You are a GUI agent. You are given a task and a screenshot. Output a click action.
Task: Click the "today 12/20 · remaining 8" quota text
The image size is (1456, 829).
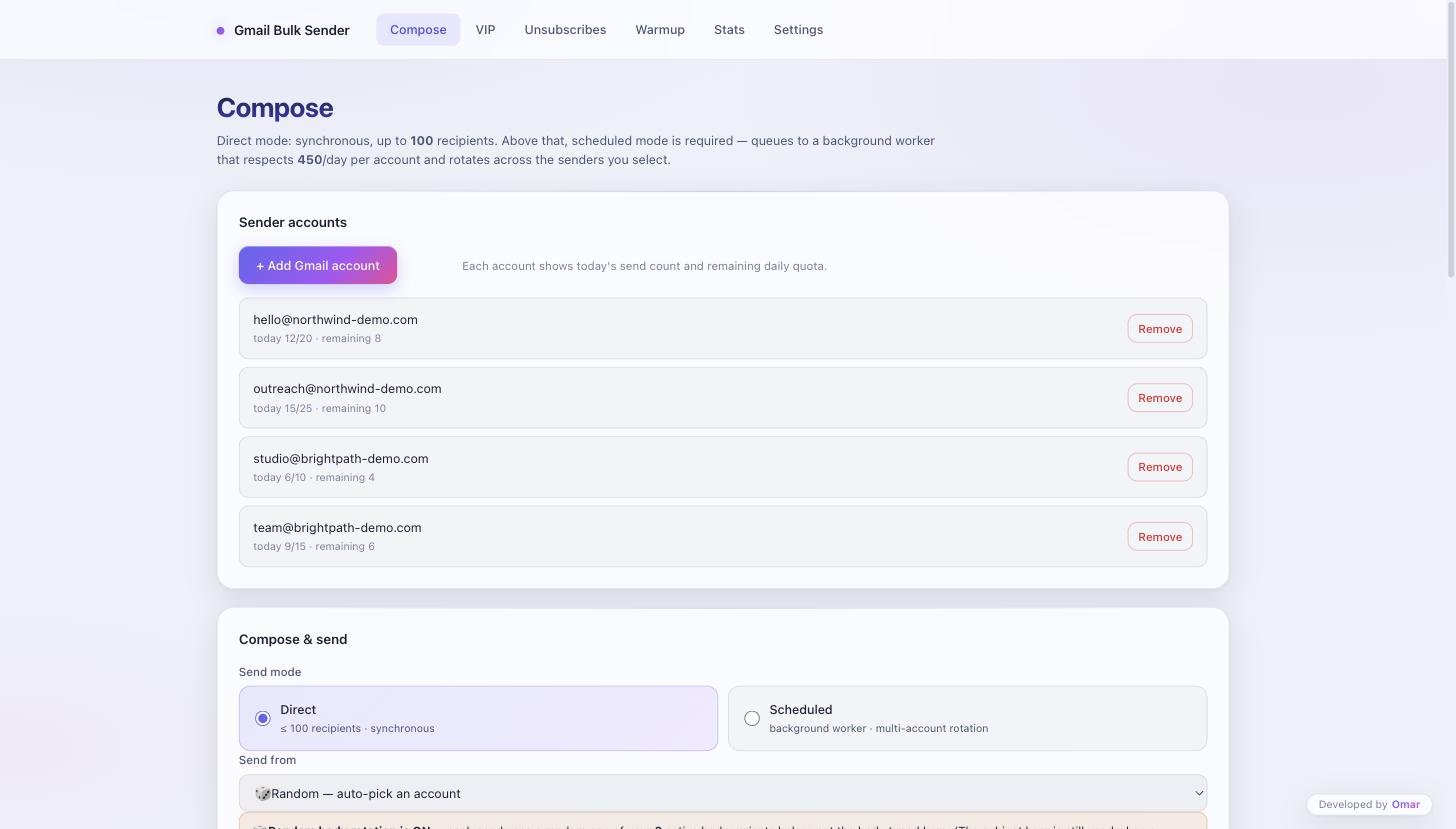(317, 339)
